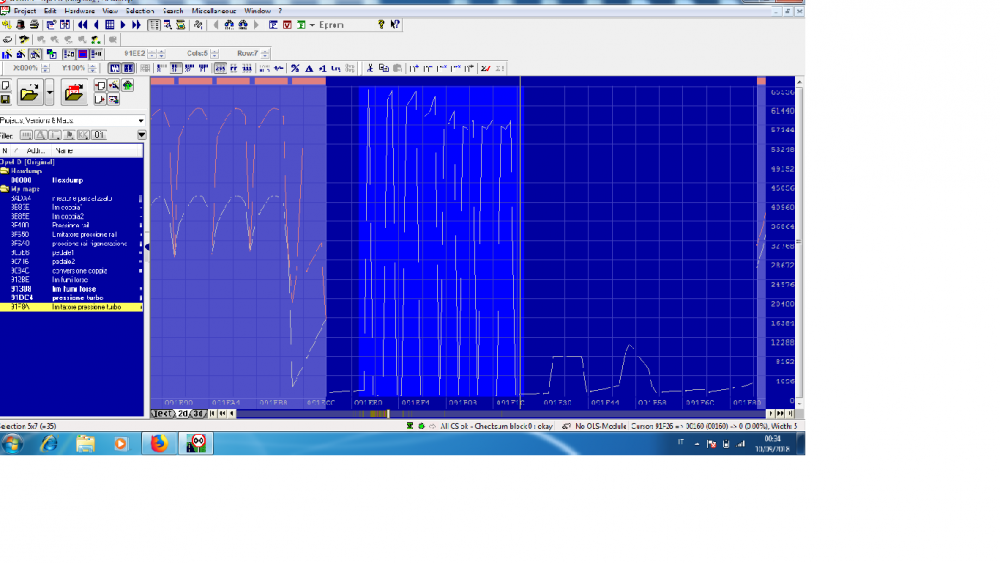Screen dimensions: 1000x563
Task: Toggle the 01 filter button
Action: pyautogui.click(x=99, y=135)
